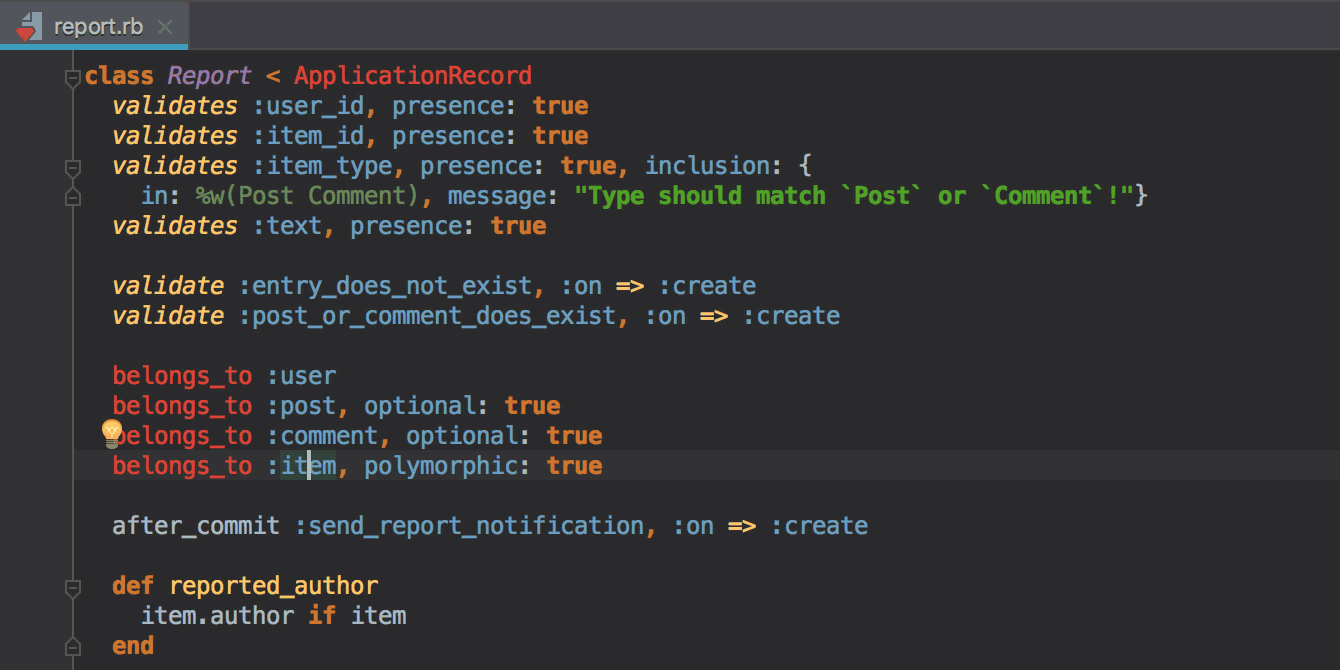Click the message: key

(504, 196)
